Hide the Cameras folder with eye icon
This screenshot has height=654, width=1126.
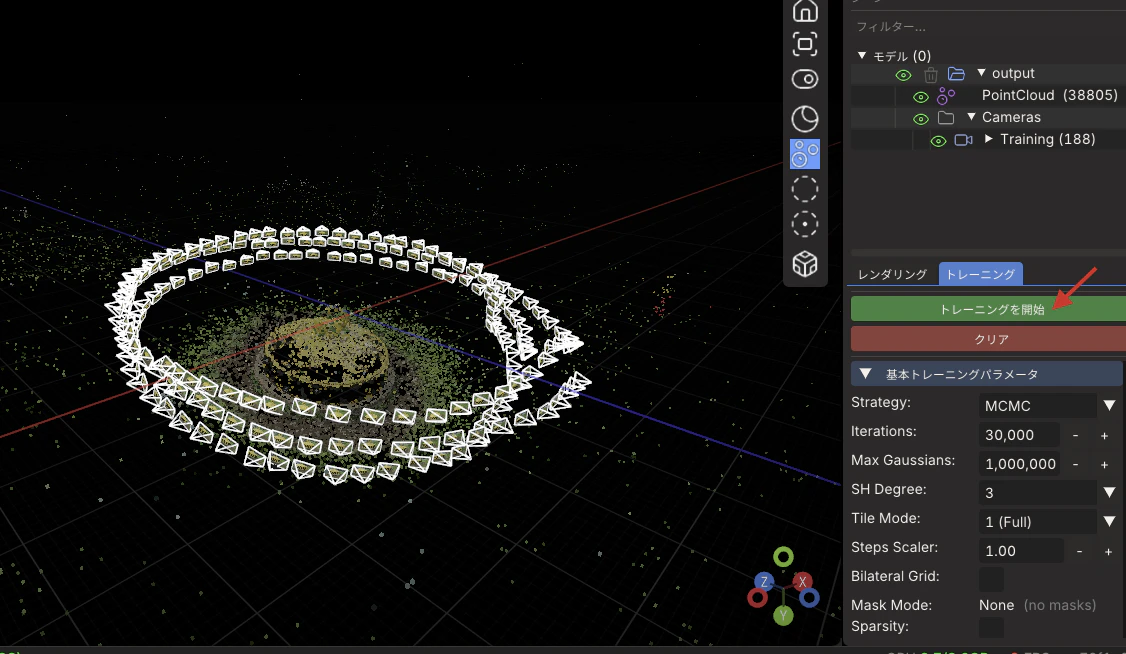[x=921, y=118]
